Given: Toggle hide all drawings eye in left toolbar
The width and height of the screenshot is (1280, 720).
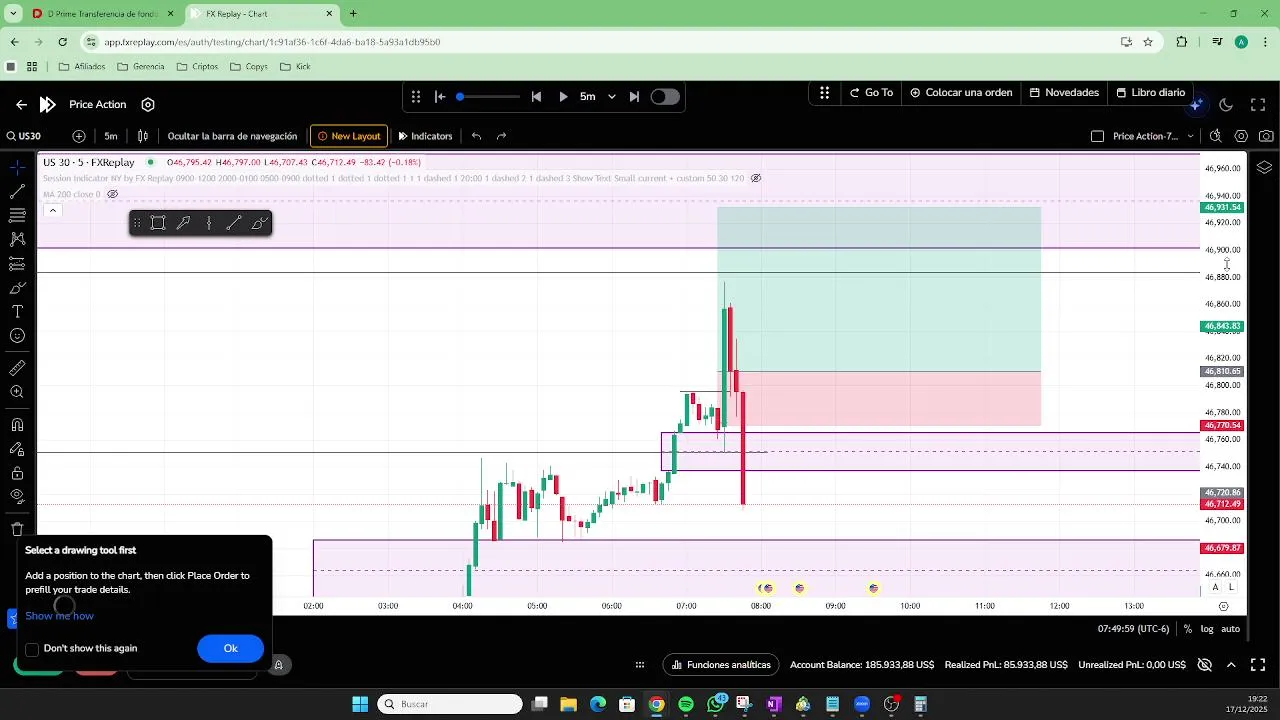Looking at the screenshot, I should 17,496.
